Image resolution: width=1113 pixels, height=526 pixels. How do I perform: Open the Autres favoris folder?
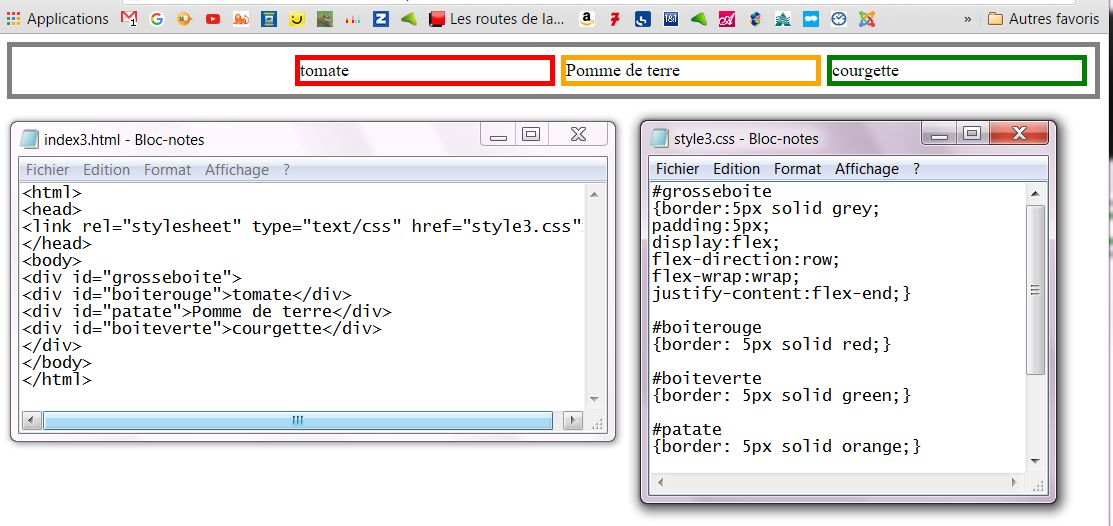coord(1043,18)
